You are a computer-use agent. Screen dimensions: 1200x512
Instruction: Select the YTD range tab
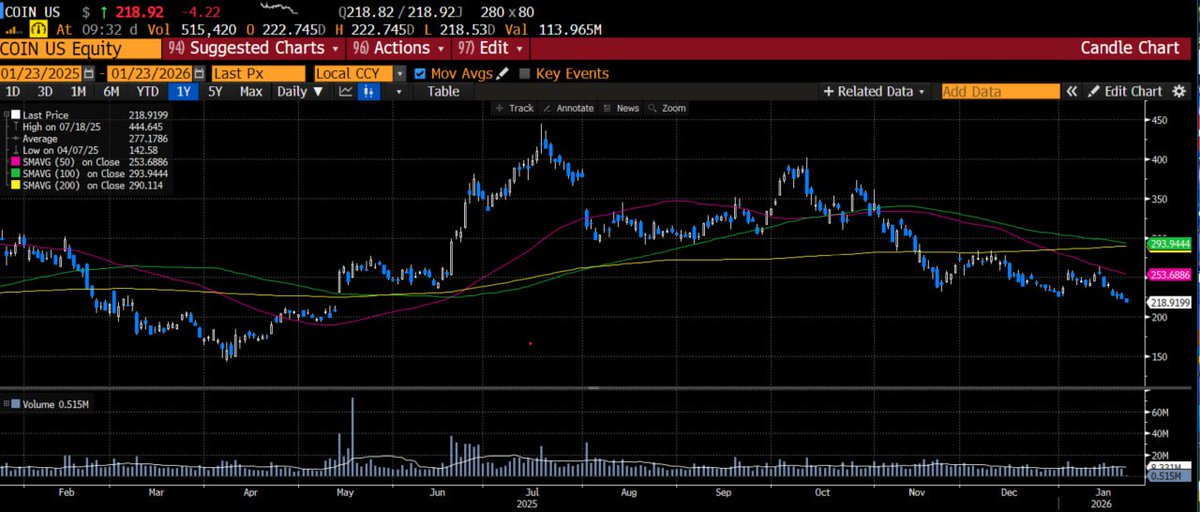[148, 91]
